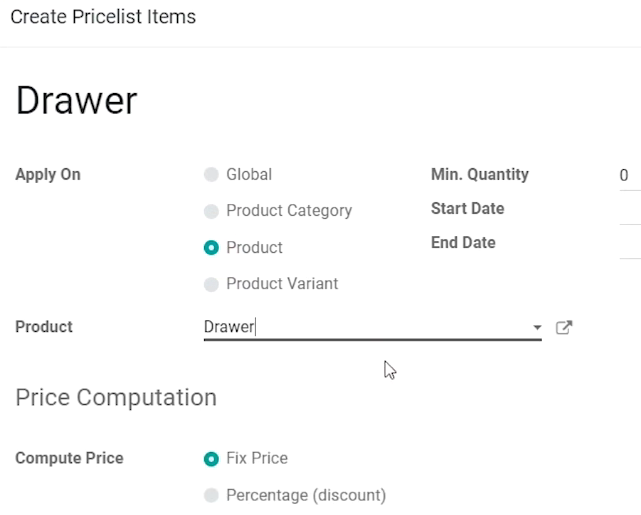Click the Min. Quantity label
Screen dimensions: 641x515
tap(480, 175)
